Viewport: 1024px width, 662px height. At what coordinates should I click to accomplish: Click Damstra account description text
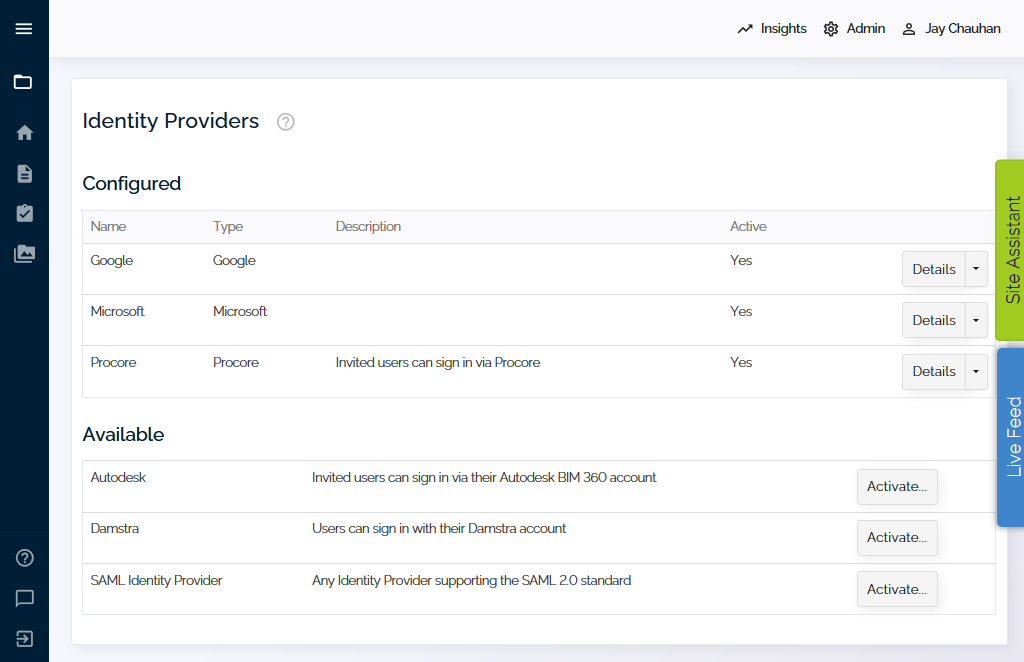439,528
